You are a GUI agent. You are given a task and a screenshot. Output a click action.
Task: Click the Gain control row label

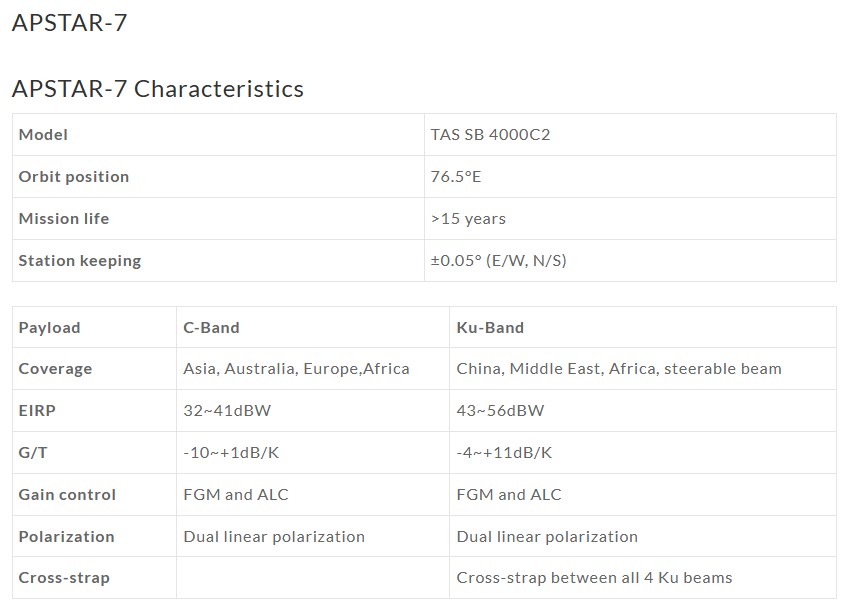pyautogui.click(x=67, y=494)
